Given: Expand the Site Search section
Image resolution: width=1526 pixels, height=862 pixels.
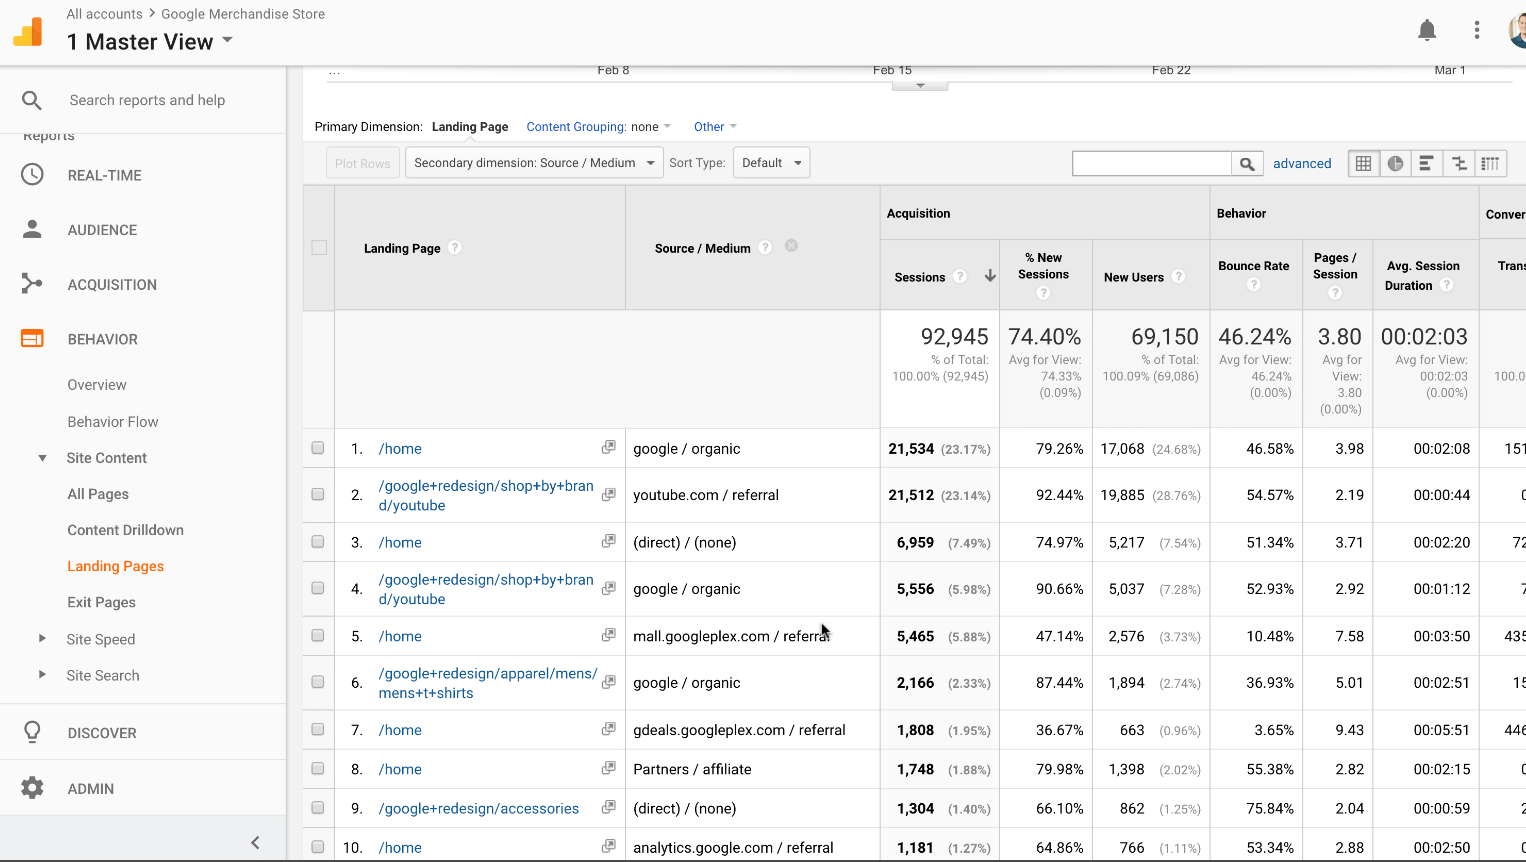Looking at the screenshot, I should [42, 674].
